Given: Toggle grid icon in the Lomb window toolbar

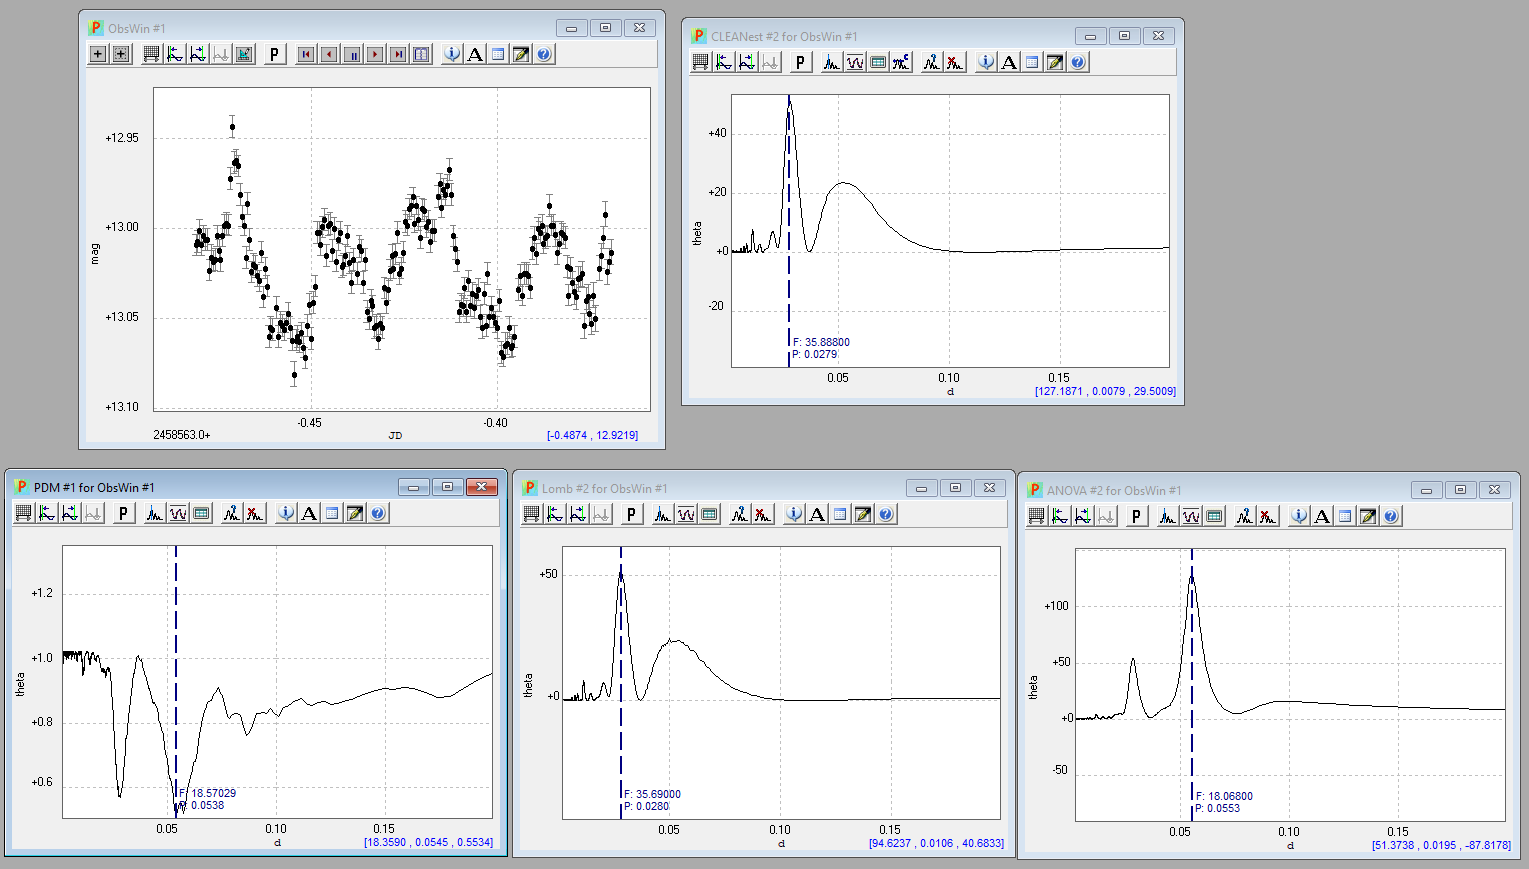Looking at the screenshot, I should click(531, 515).
